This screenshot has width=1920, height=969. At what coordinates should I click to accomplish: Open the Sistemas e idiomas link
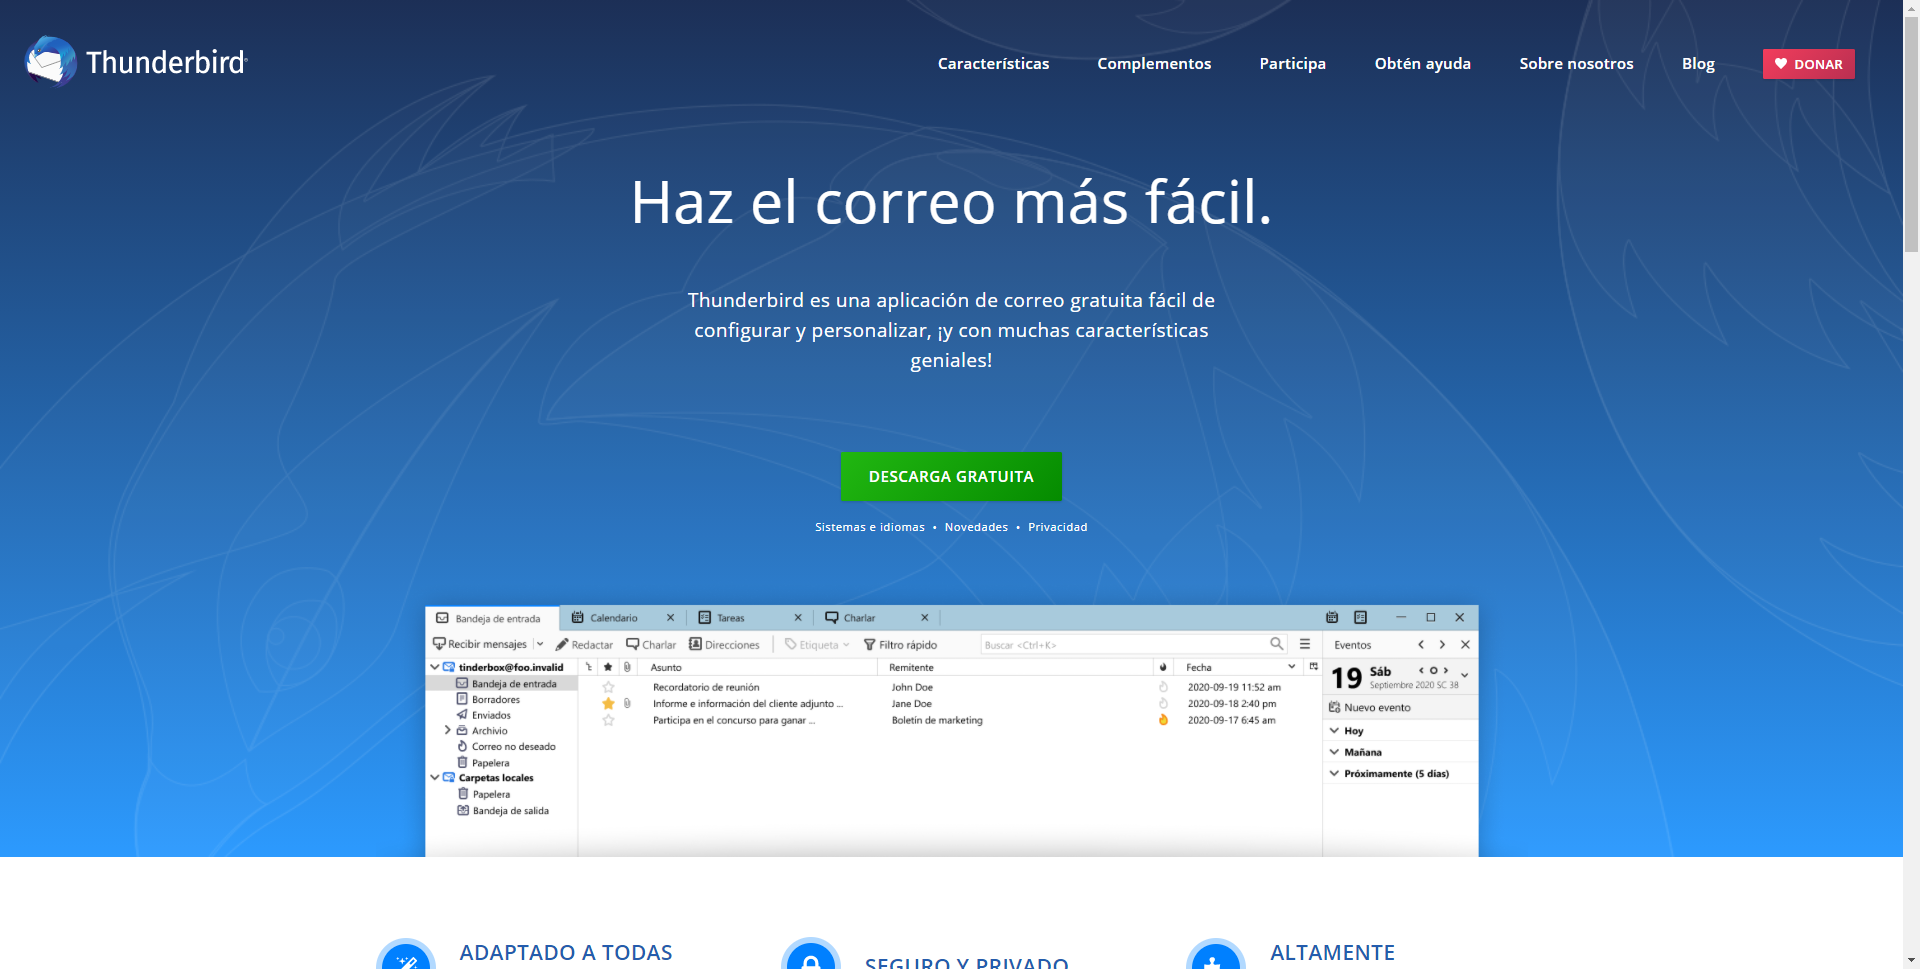(870, 527)
